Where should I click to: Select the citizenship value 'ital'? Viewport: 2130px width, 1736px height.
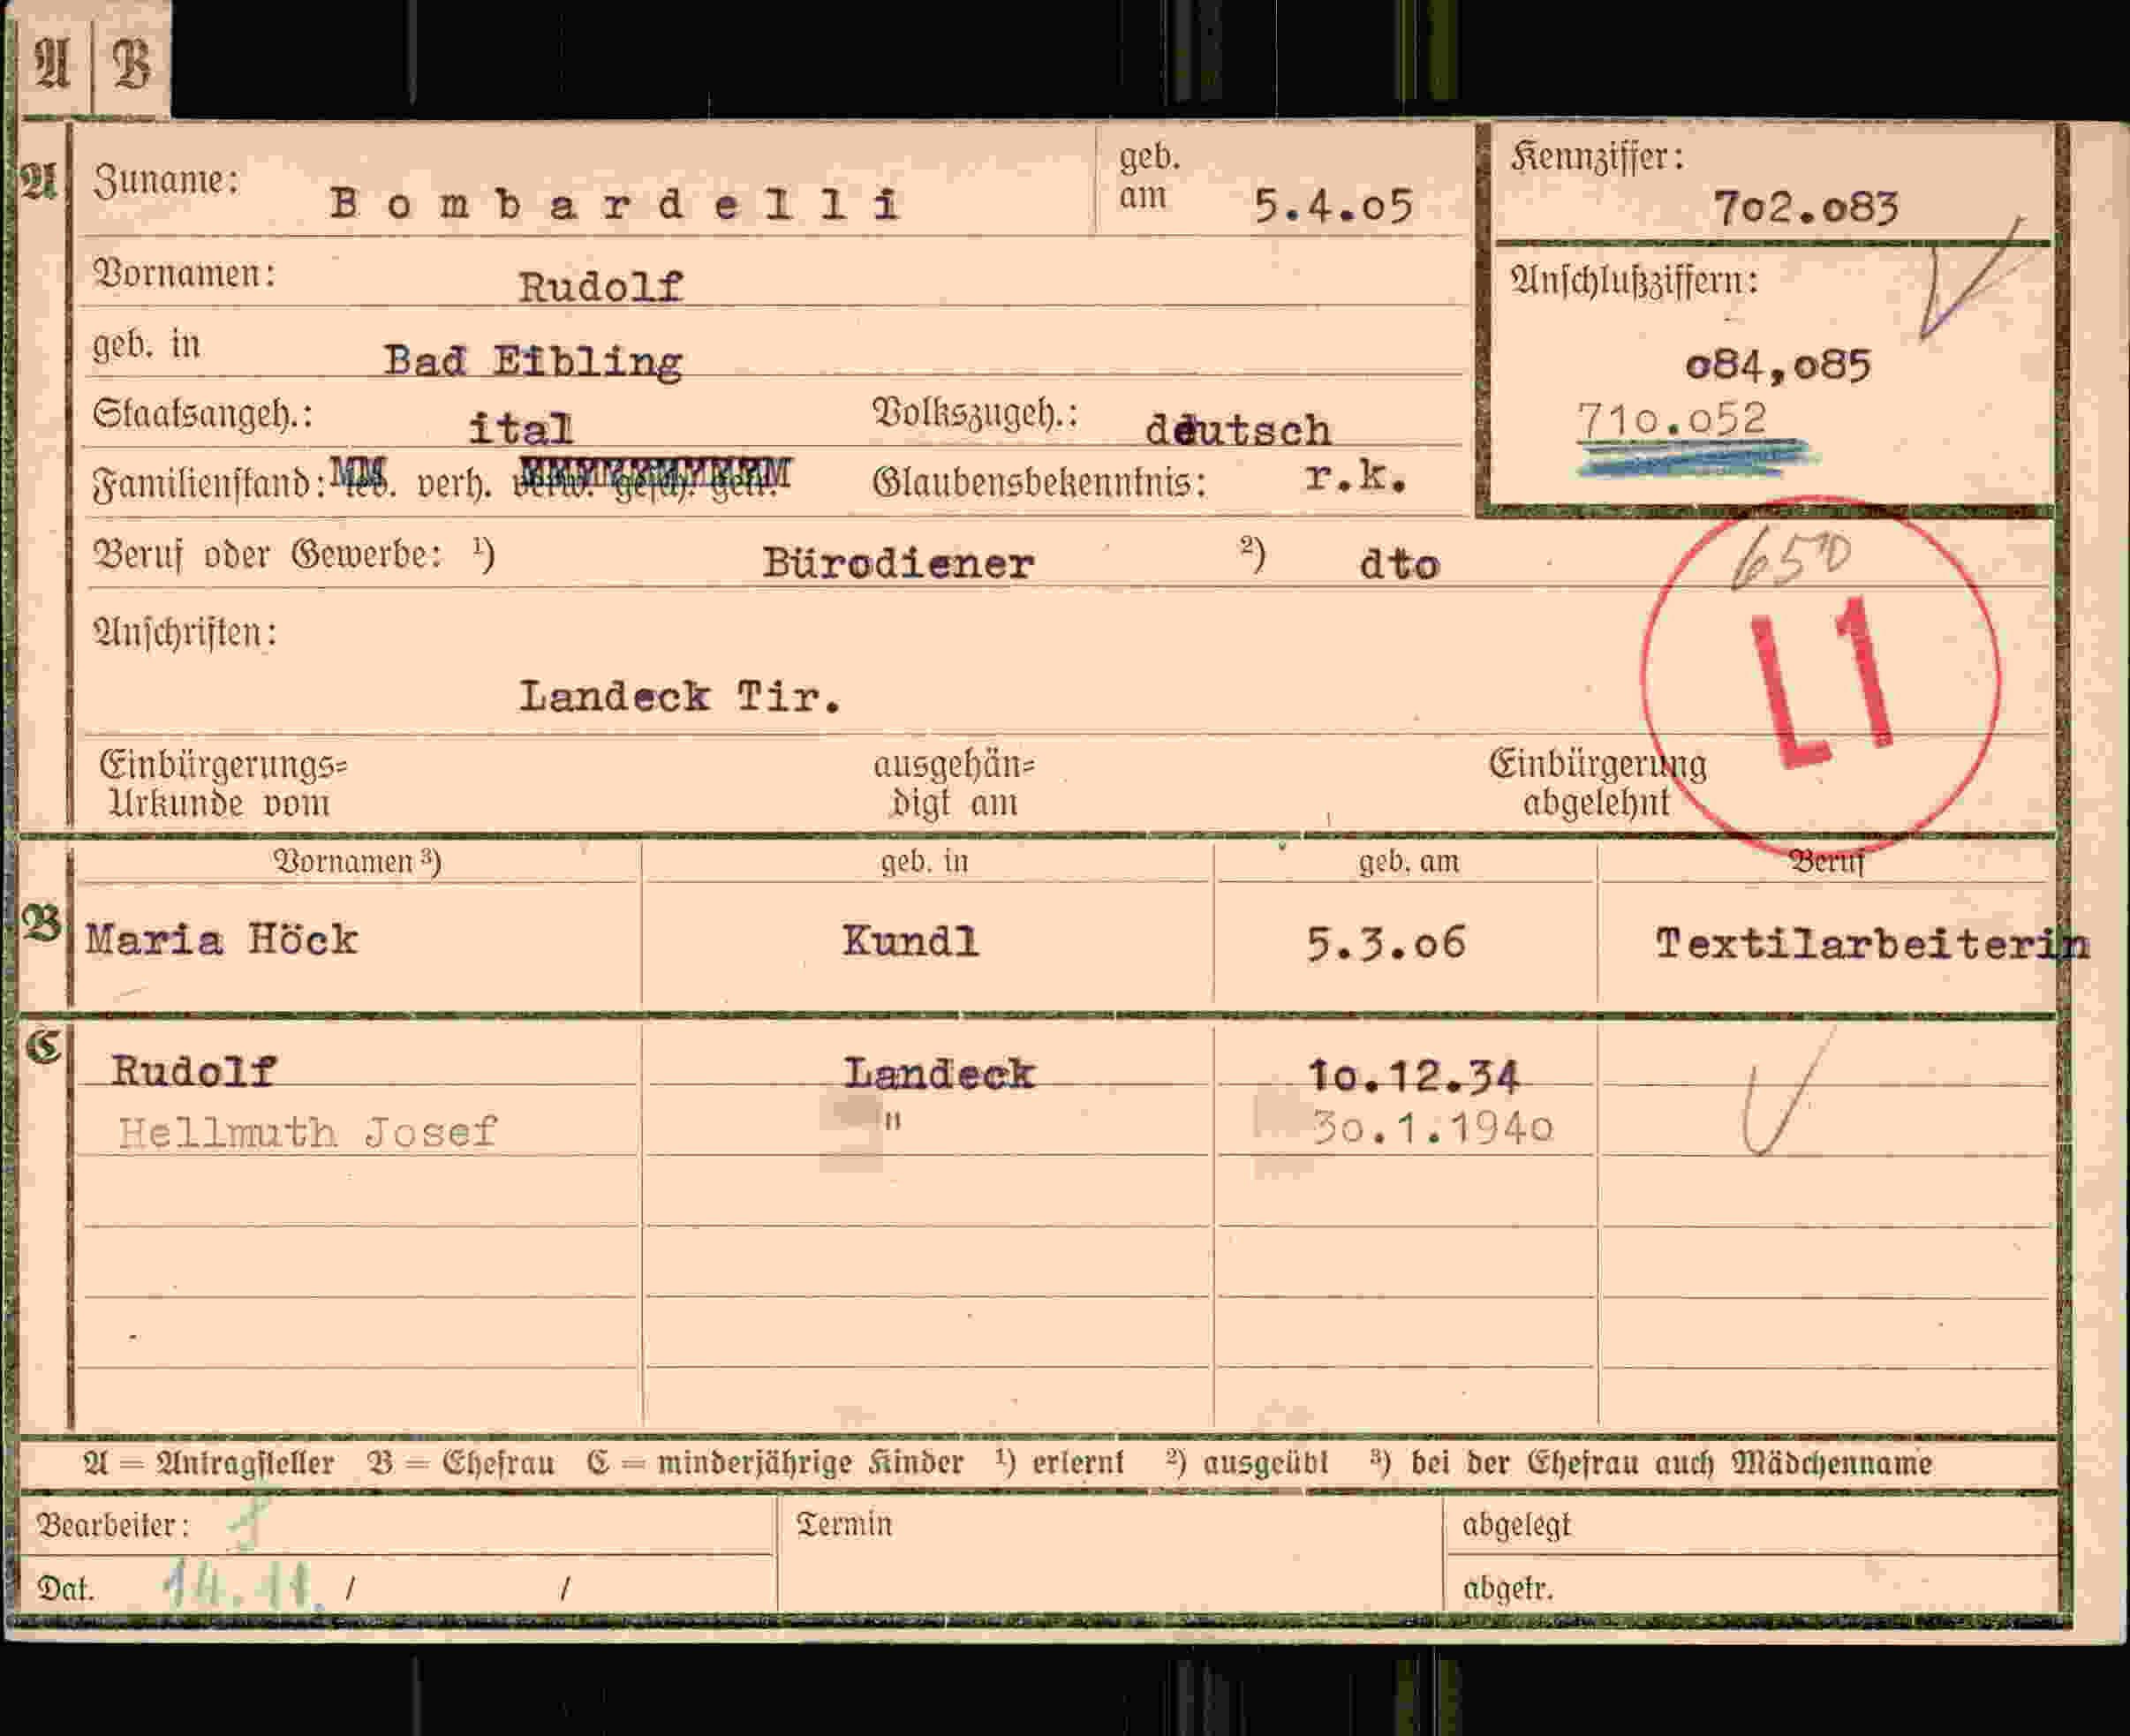tap(520, 429)
